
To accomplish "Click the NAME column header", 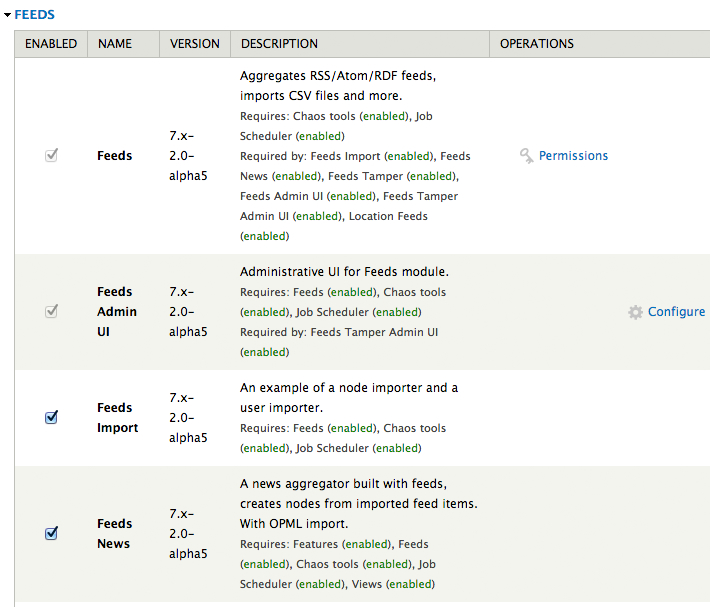I will point(114,44).
